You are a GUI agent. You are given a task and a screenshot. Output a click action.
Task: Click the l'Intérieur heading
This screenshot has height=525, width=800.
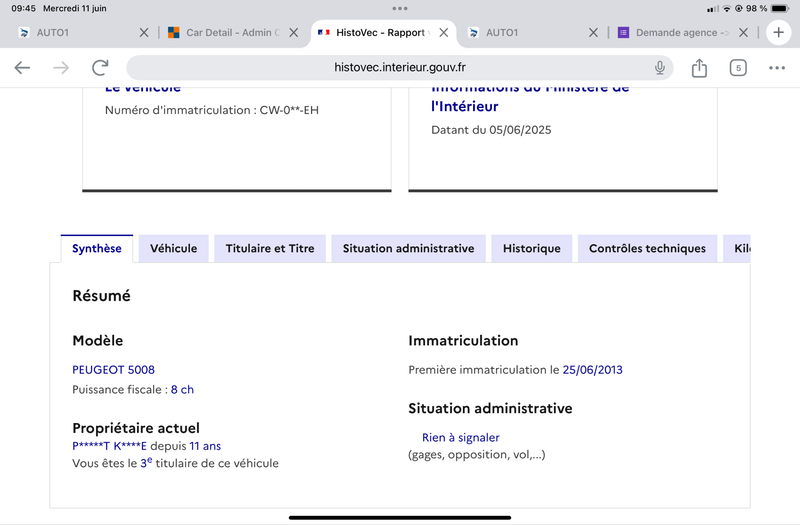(x=464, y=106)
